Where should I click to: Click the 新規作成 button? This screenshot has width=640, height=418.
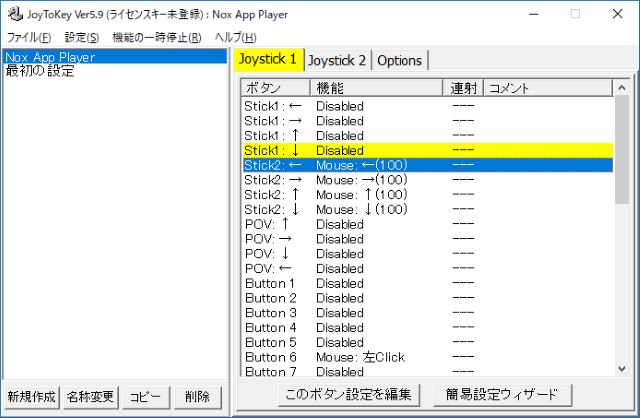[32, 396]
